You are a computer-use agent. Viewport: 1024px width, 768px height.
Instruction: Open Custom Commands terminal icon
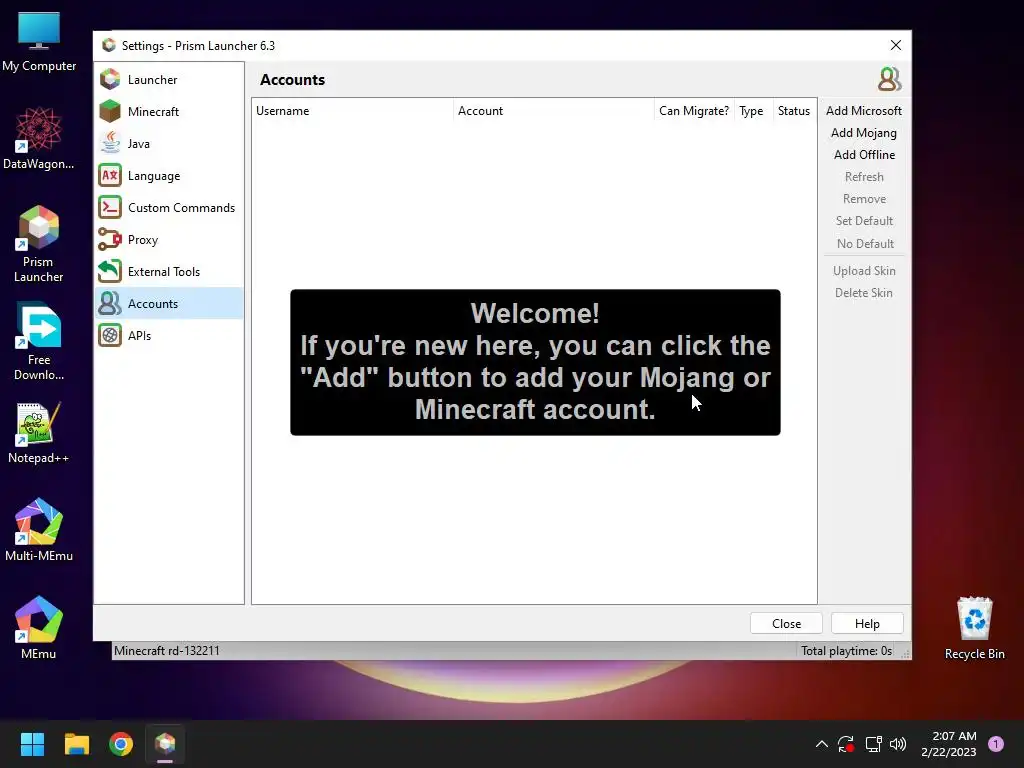coord(110,208)
